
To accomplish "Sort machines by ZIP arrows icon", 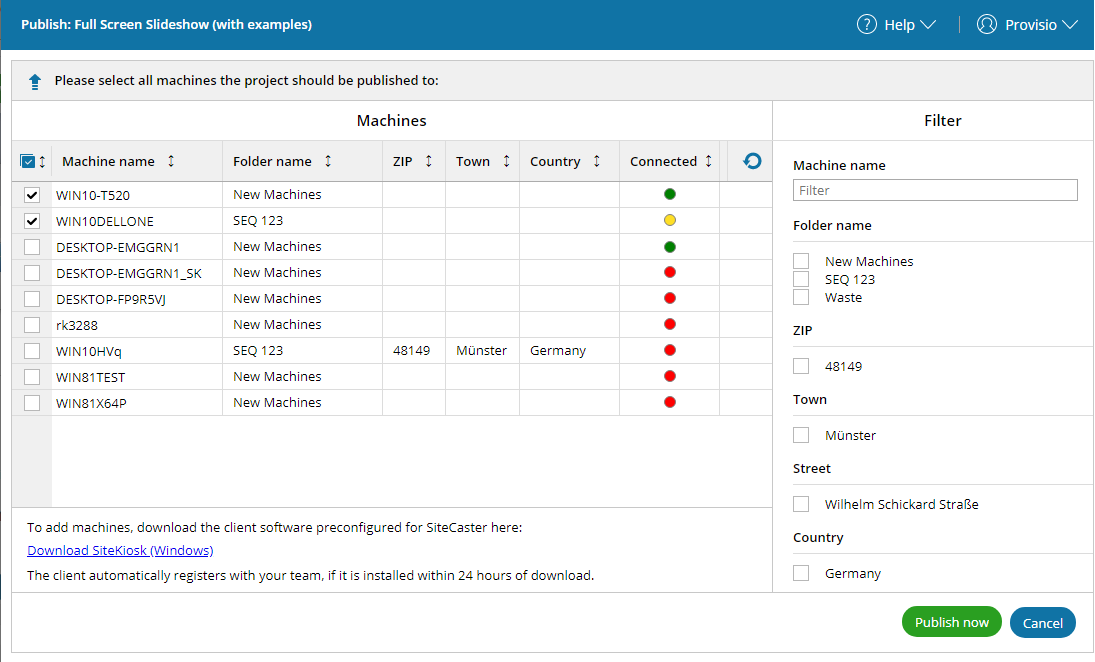I will 428,161.
